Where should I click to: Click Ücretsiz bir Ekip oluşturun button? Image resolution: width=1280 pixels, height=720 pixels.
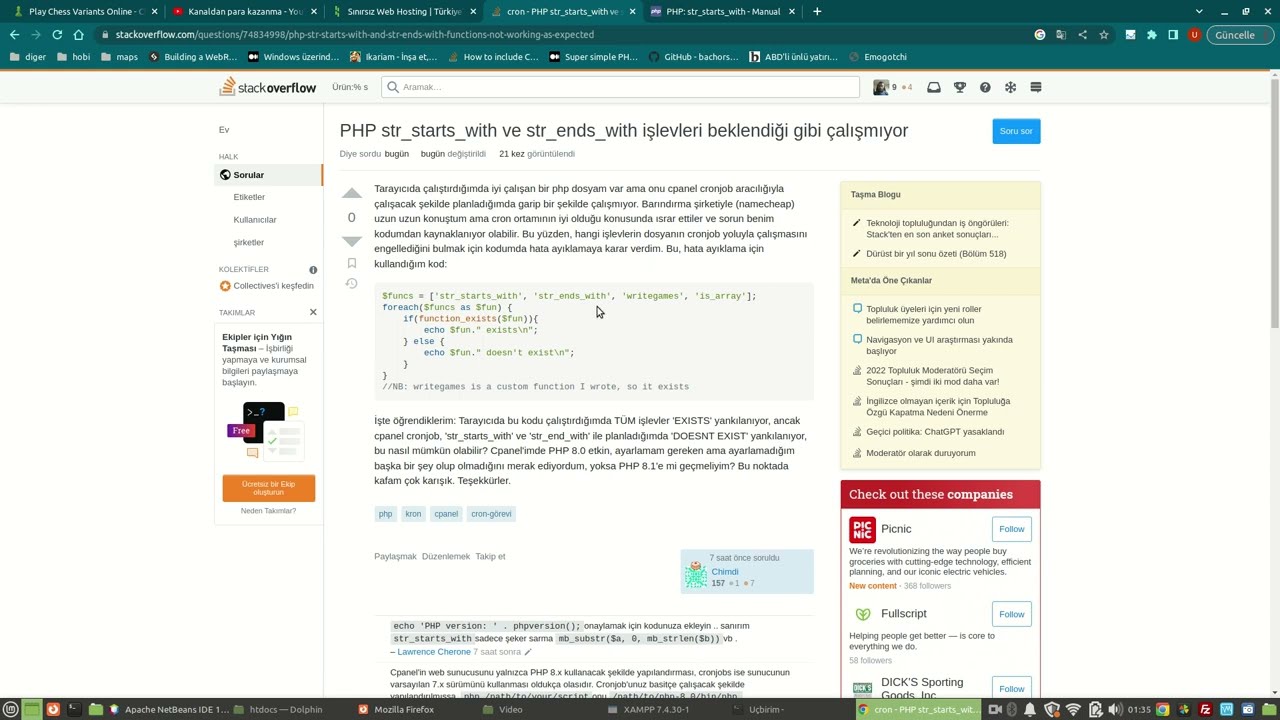(268, 488)
